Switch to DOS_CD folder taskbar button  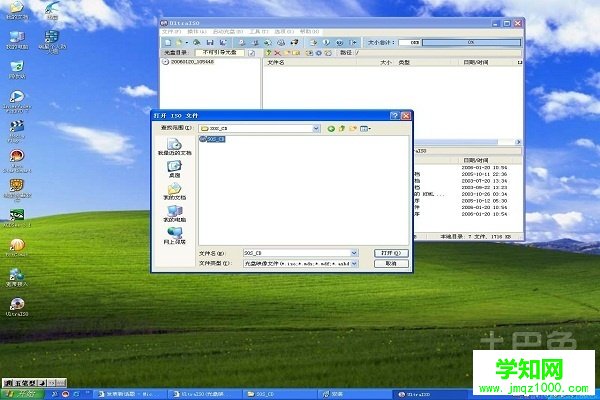(280, 394)
